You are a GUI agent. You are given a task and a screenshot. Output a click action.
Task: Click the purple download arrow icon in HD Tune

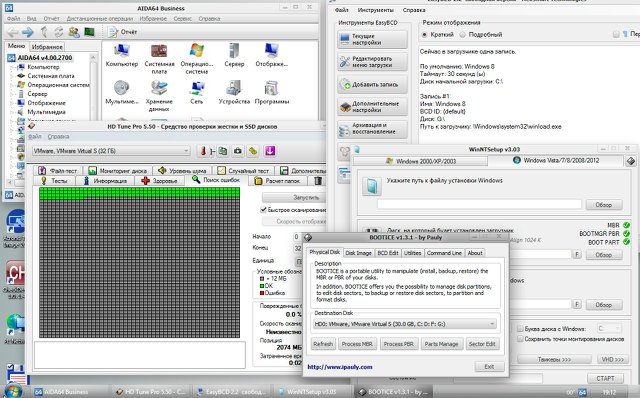[270, 151]
